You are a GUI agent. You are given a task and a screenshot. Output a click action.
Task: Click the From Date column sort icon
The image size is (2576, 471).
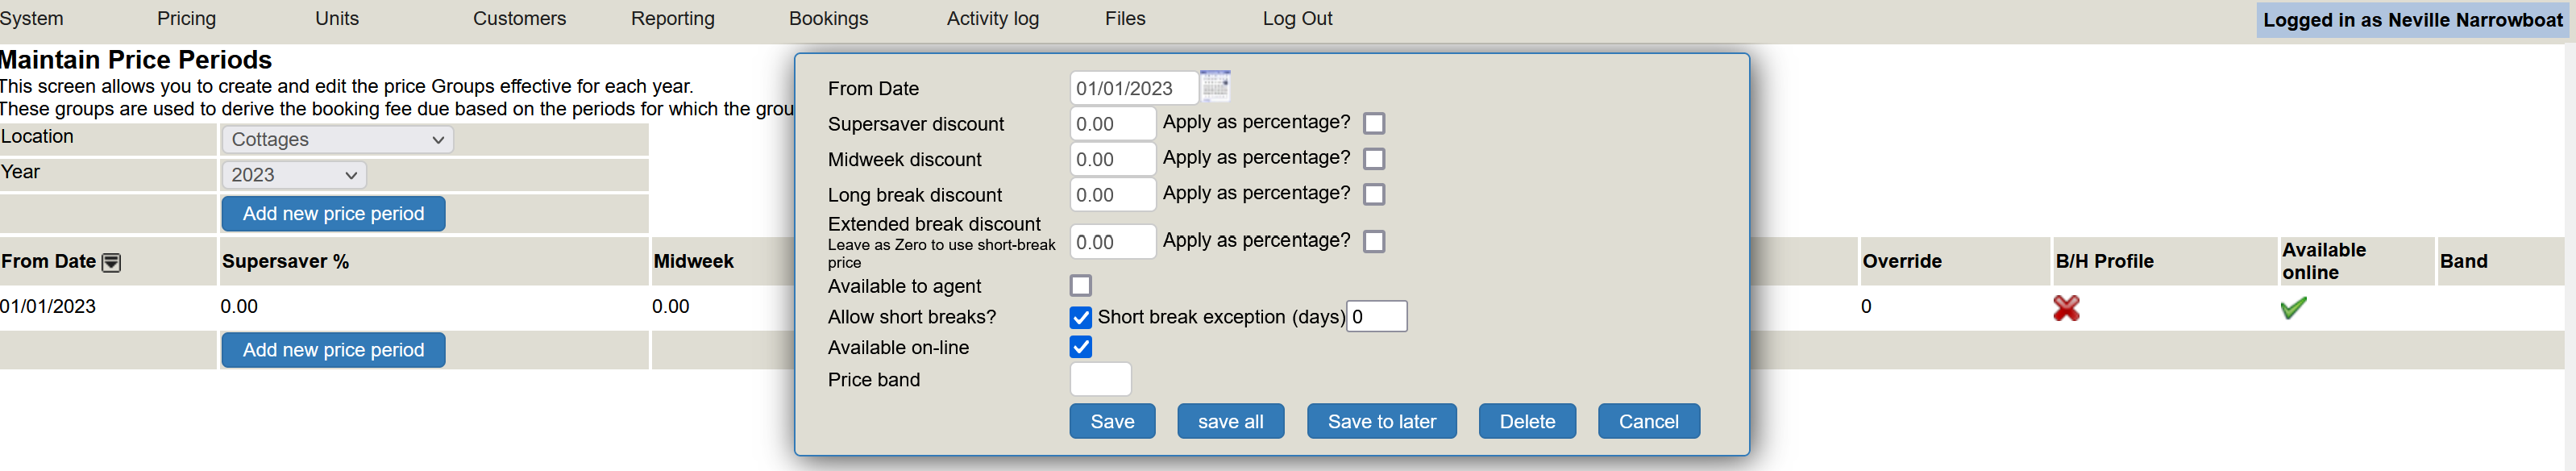pos(112,263)
